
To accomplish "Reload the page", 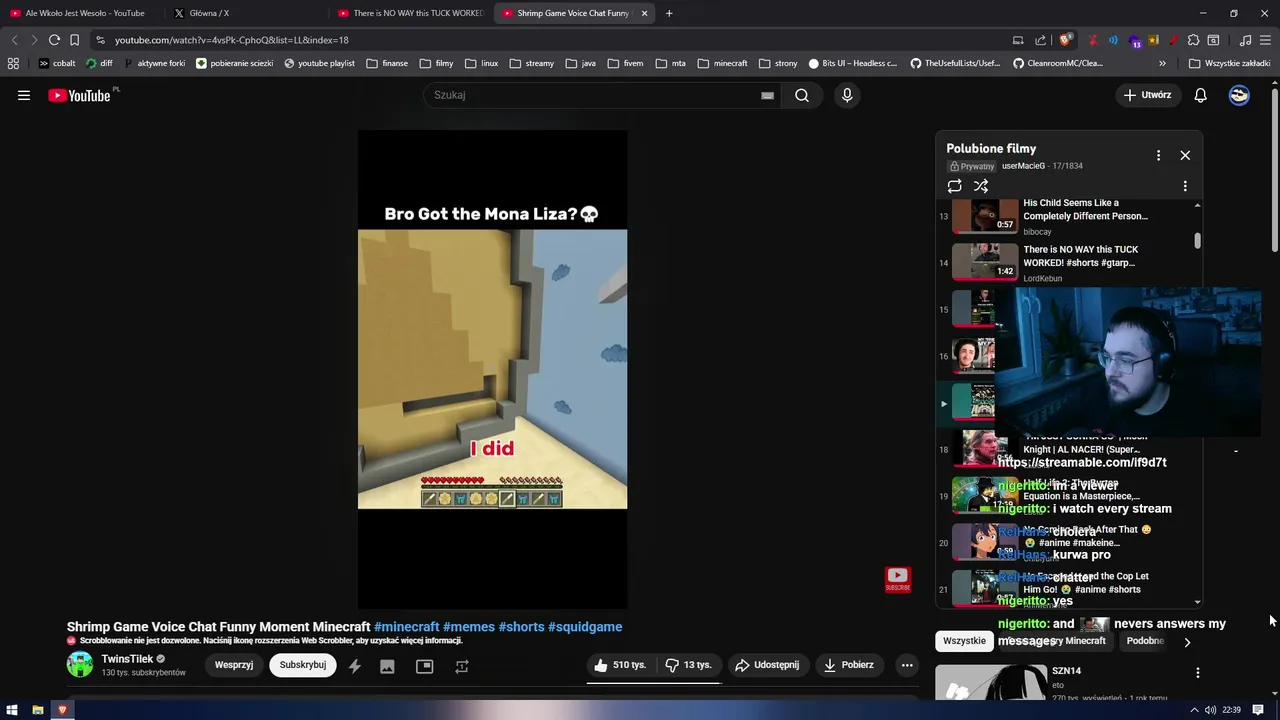I will click(54, 40).
